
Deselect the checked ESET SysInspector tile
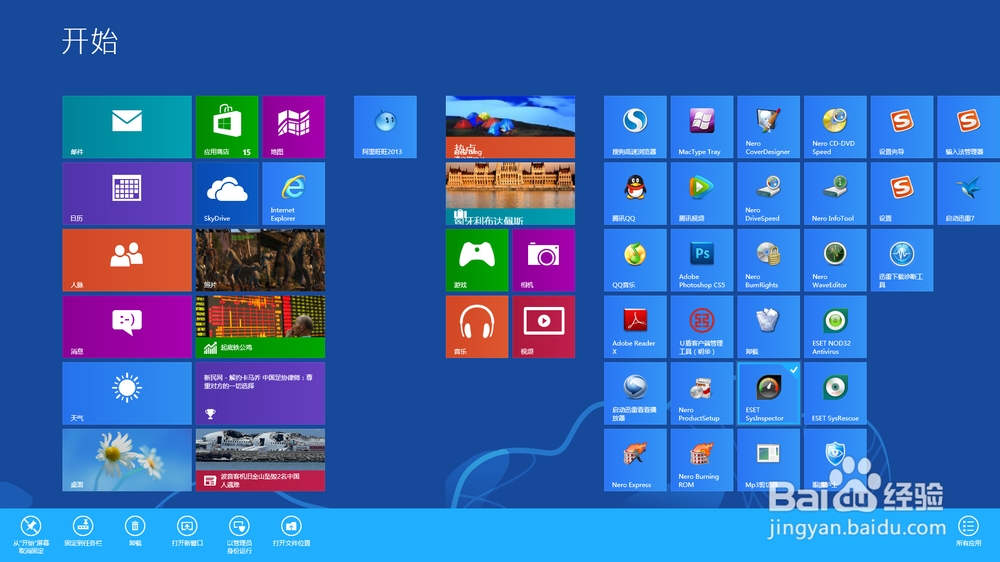coord(768,394)
